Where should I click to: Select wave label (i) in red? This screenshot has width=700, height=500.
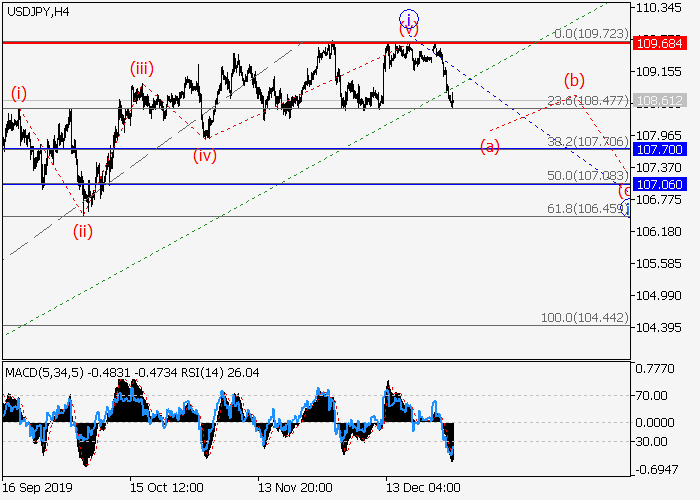tap(19, 93)
